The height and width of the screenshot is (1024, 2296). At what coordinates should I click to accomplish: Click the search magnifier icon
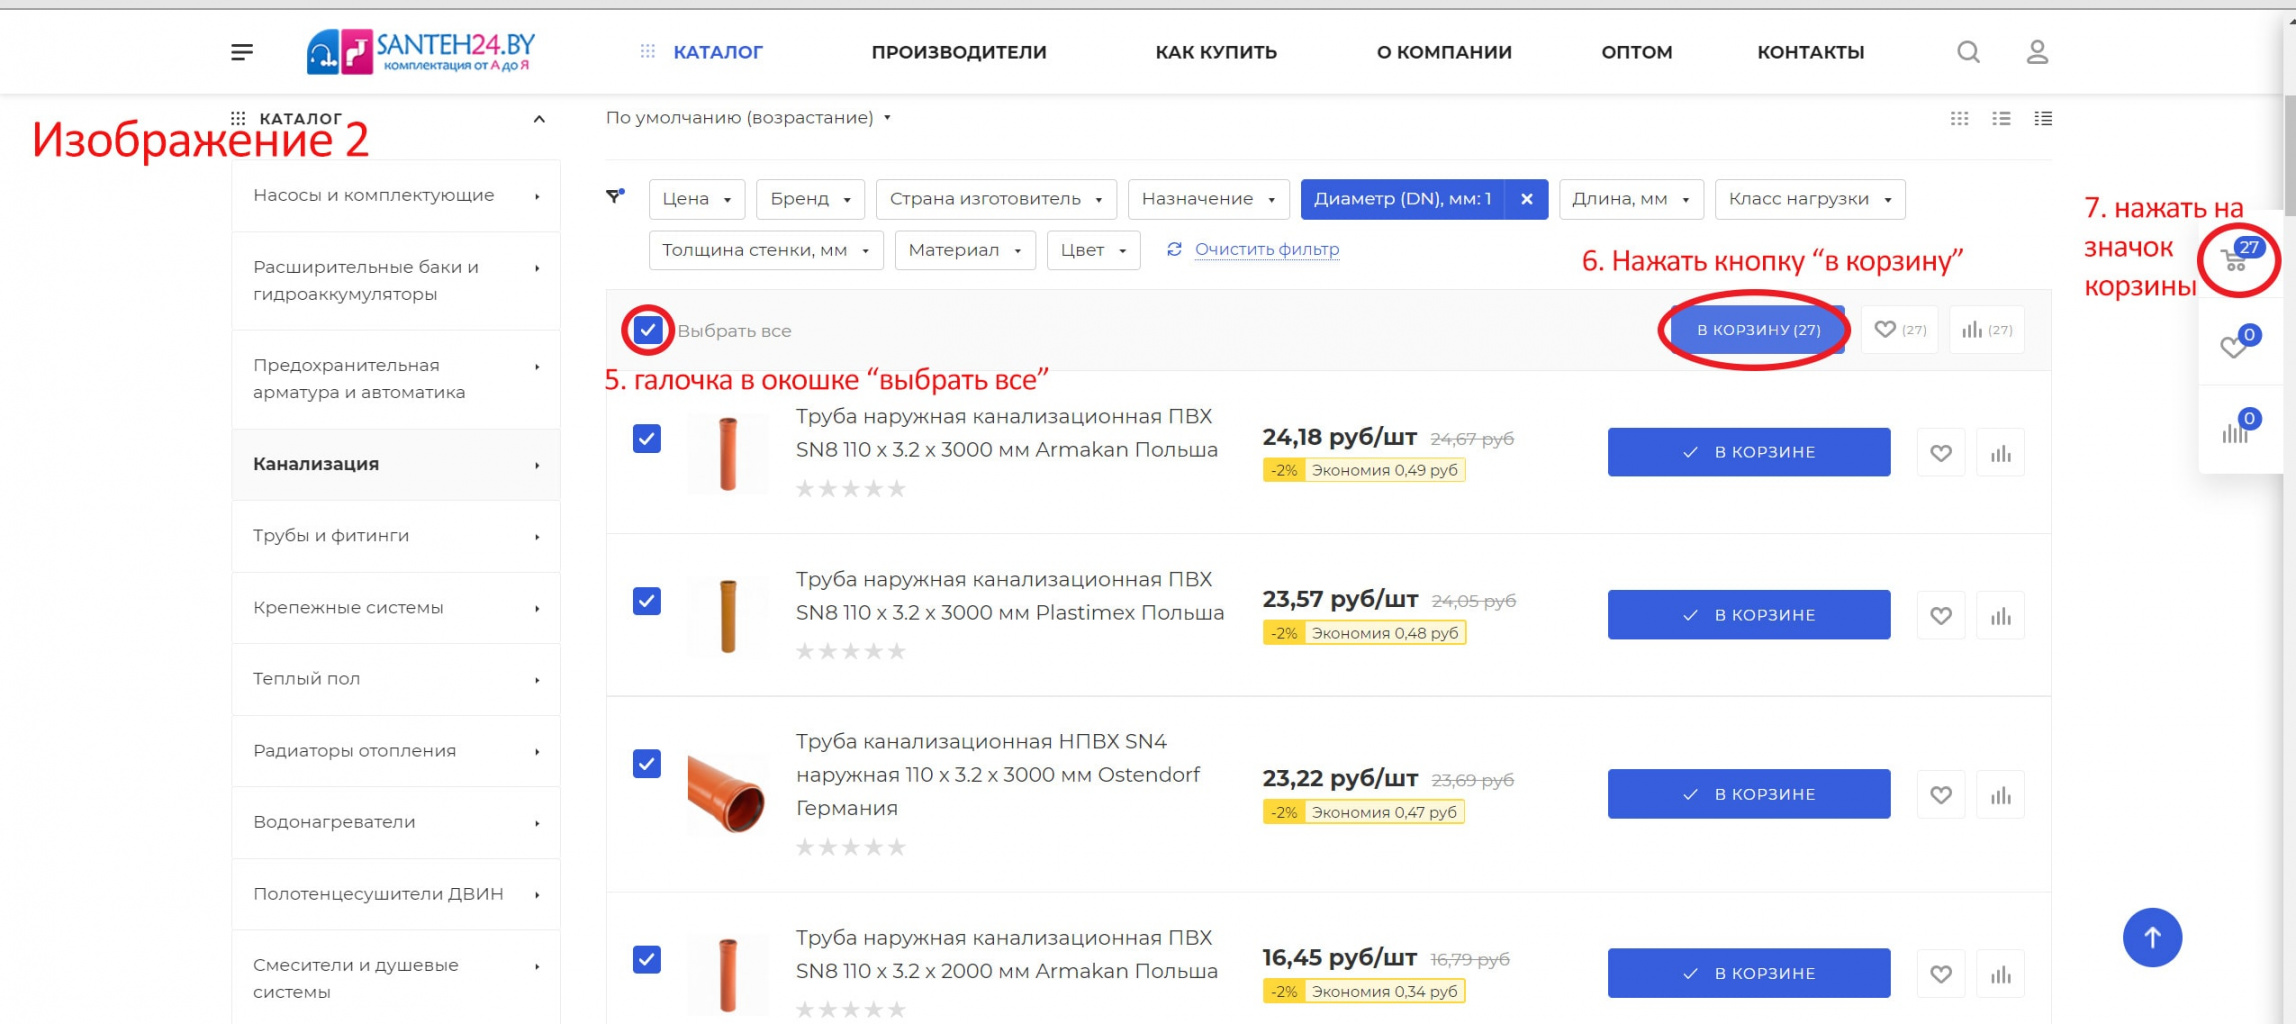1968,52
